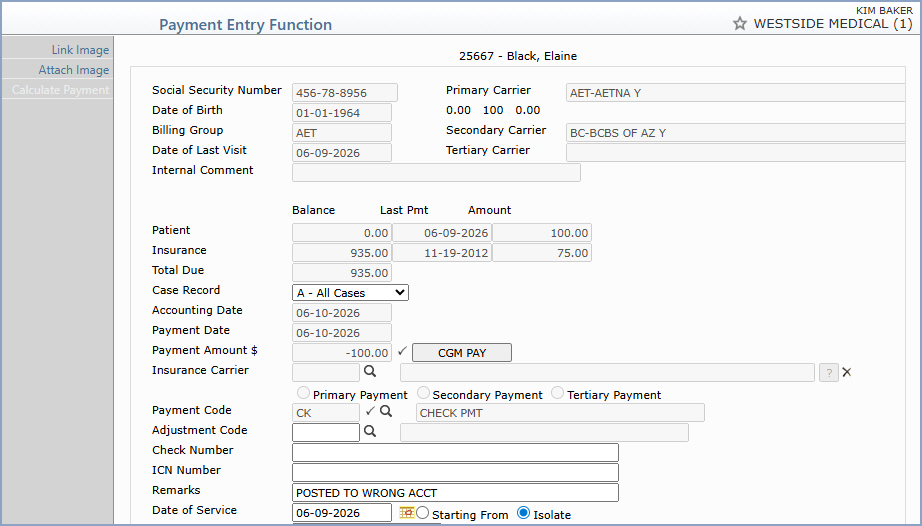Open the Adjustment Code search magnifier
922x526 pixels.
point(370,431)
